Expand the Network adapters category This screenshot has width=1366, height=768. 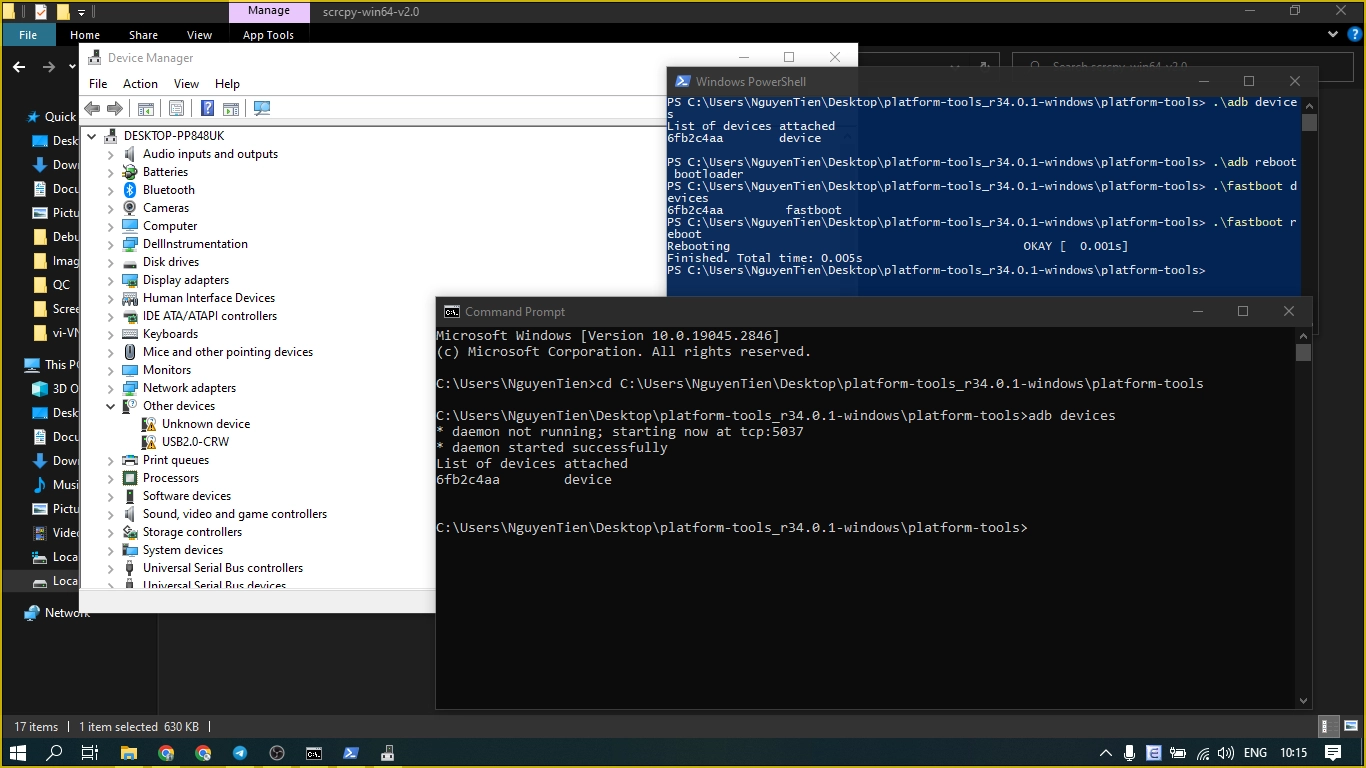[x=111, y=388]
